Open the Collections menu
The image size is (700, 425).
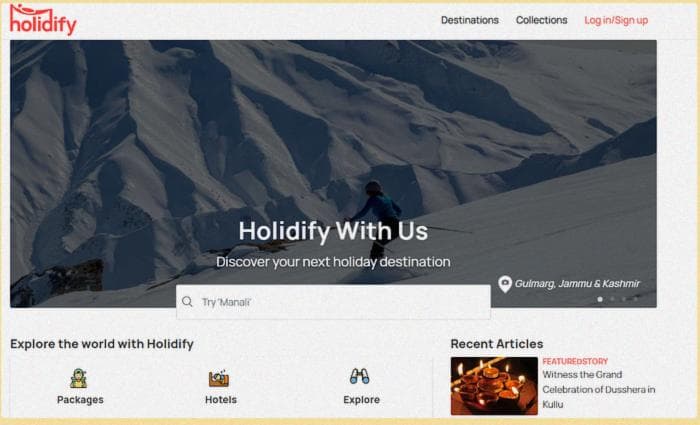[x=542, y=20]
